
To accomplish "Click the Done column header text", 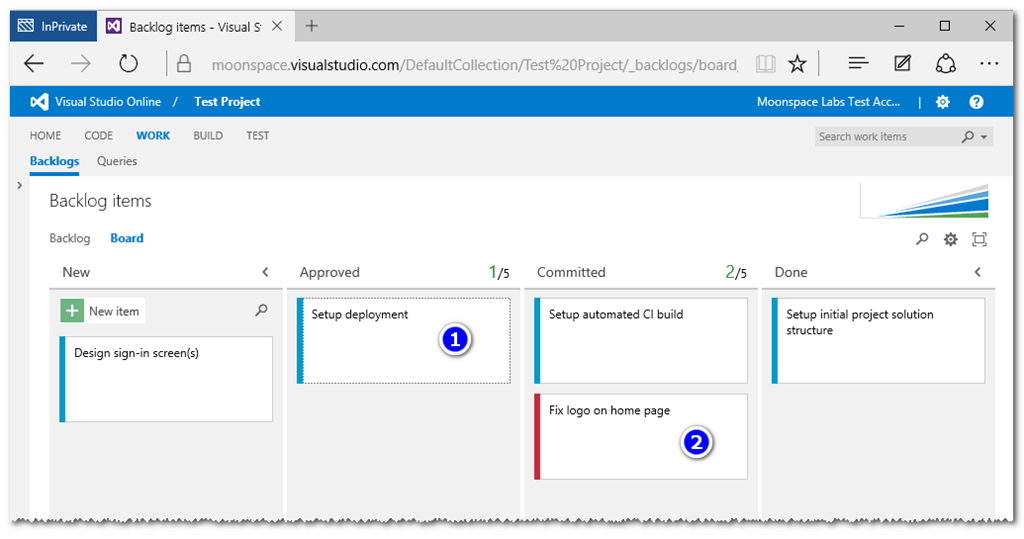I will pyautogui.click(x=791, y=272).
